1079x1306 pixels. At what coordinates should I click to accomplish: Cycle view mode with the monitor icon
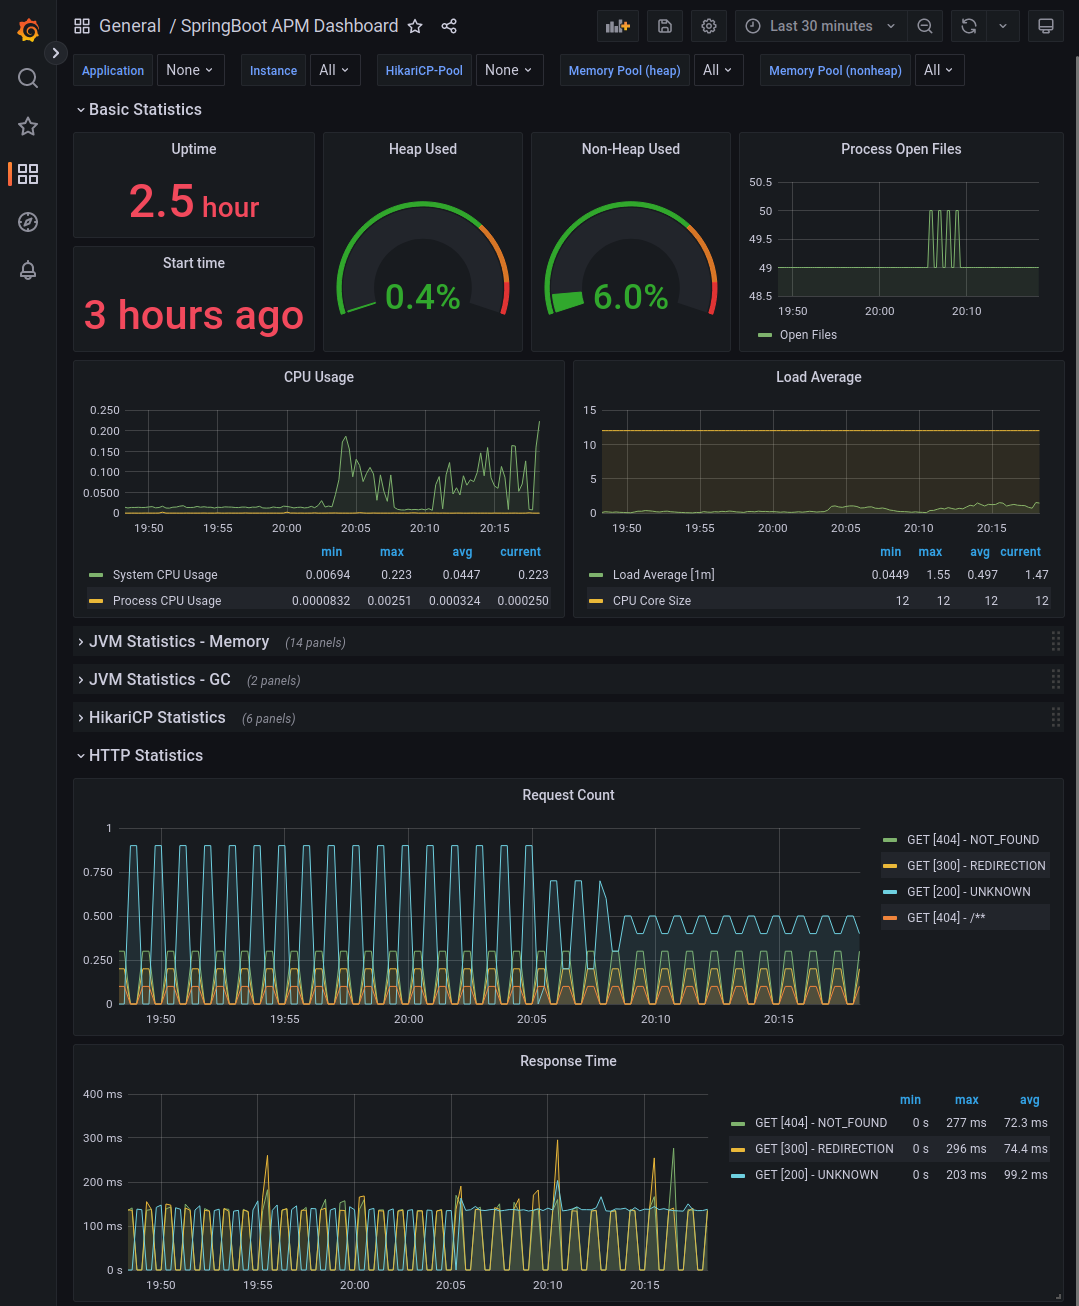[x=1046, y=26]
